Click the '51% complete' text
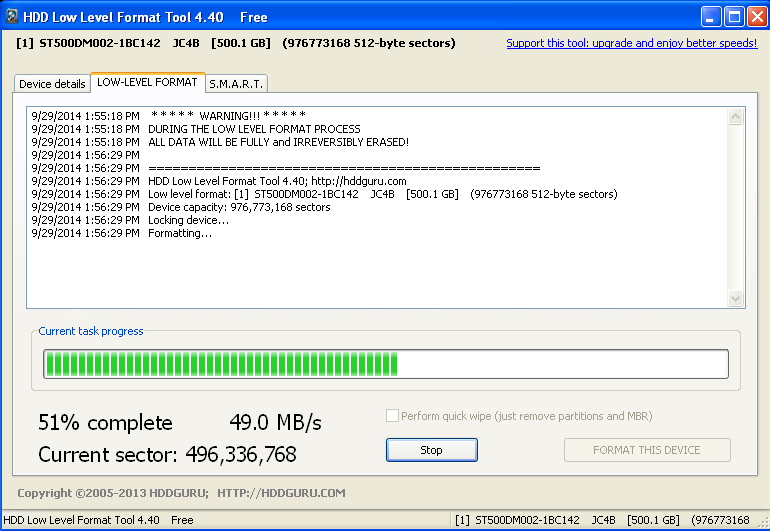This screenshot has height=531, width=770. pyautogui.click(x=105, y=422)
